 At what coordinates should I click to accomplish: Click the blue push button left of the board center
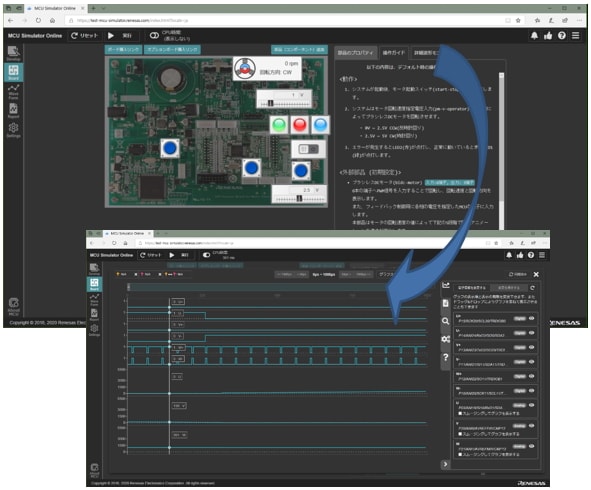click(x=170, y=148)
